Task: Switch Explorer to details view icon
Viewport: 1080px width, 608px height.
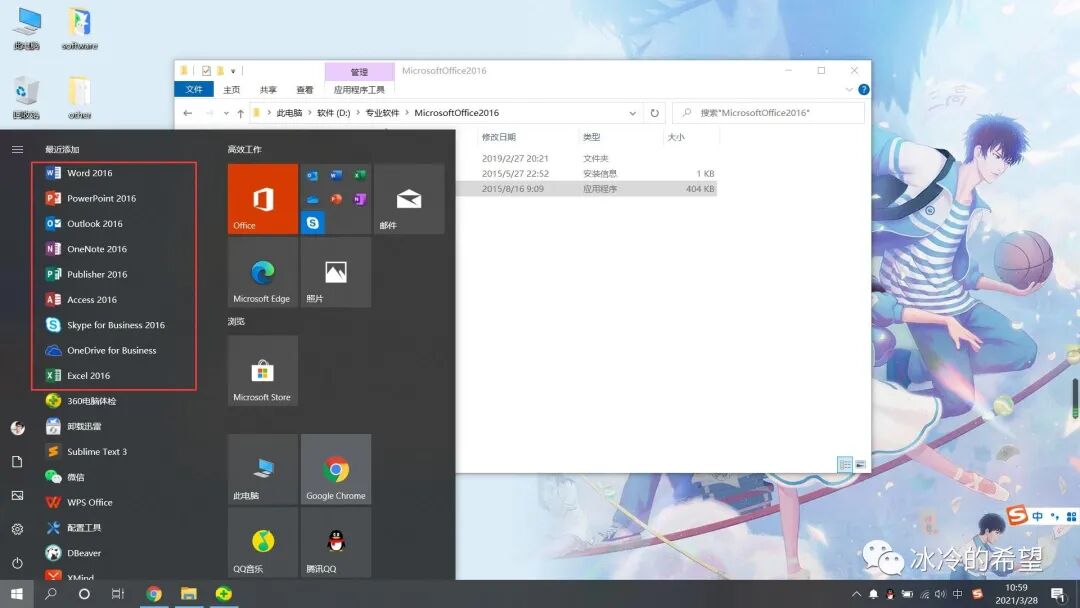Action: [844, 465]
